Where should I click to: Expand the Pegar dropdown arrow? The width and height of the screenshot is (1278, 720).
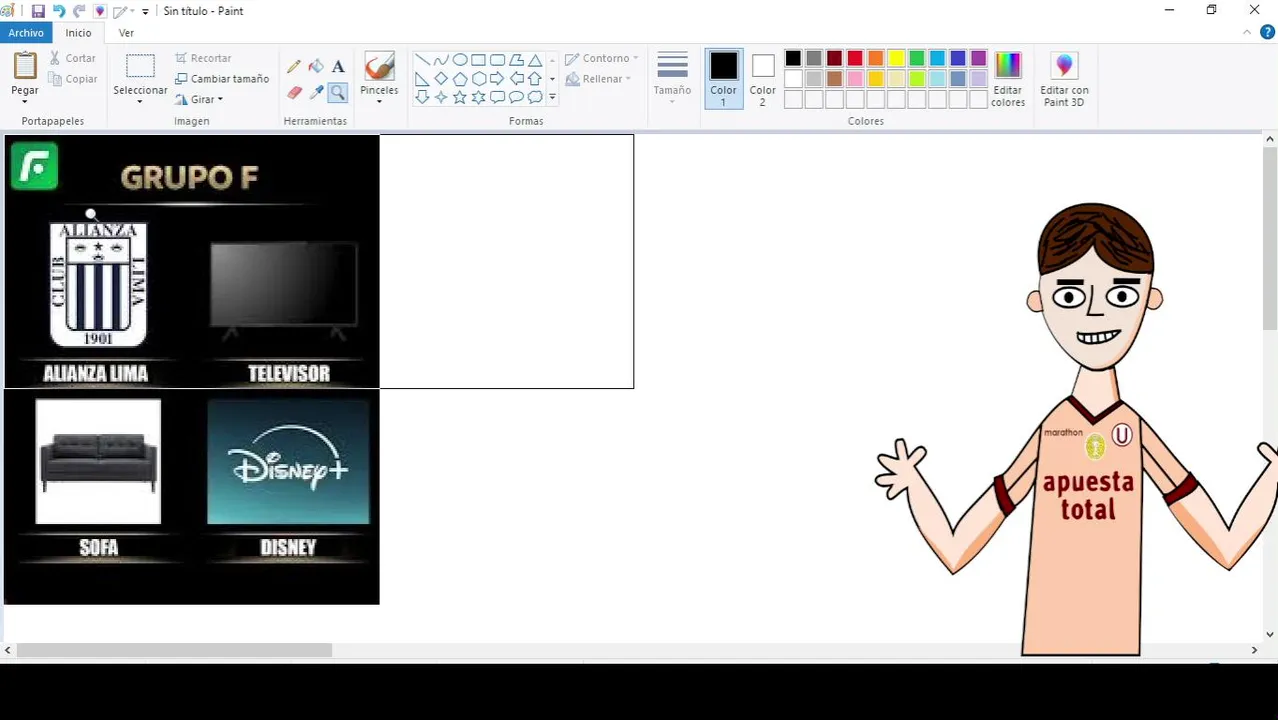pos(25,102)
